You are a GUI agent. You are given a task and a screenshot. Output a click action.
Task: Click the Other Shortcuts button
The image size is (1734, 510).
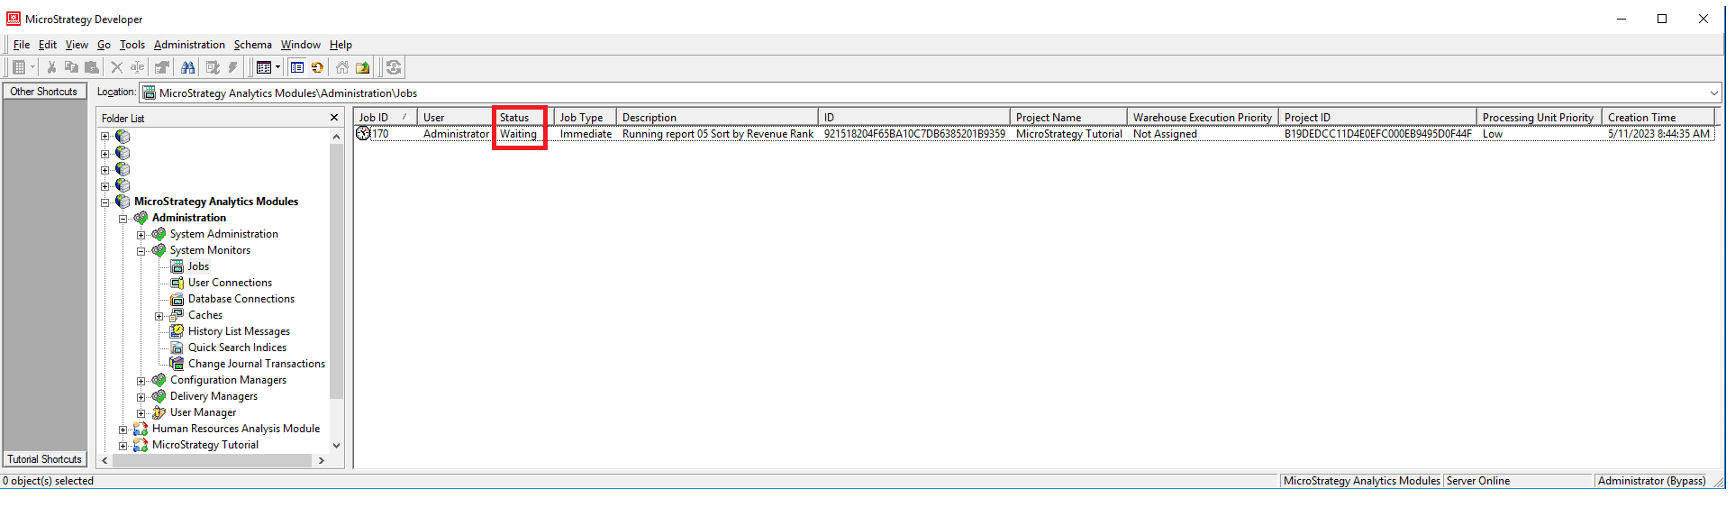tap(44, 92)
